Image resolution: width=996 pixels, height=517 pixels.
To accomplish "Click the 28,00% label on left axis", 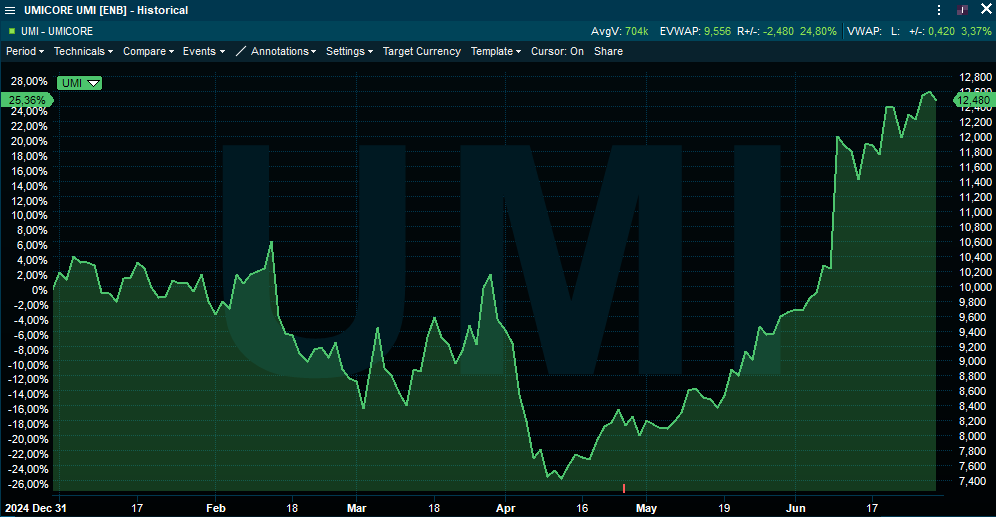I will (x=29, y=81).
